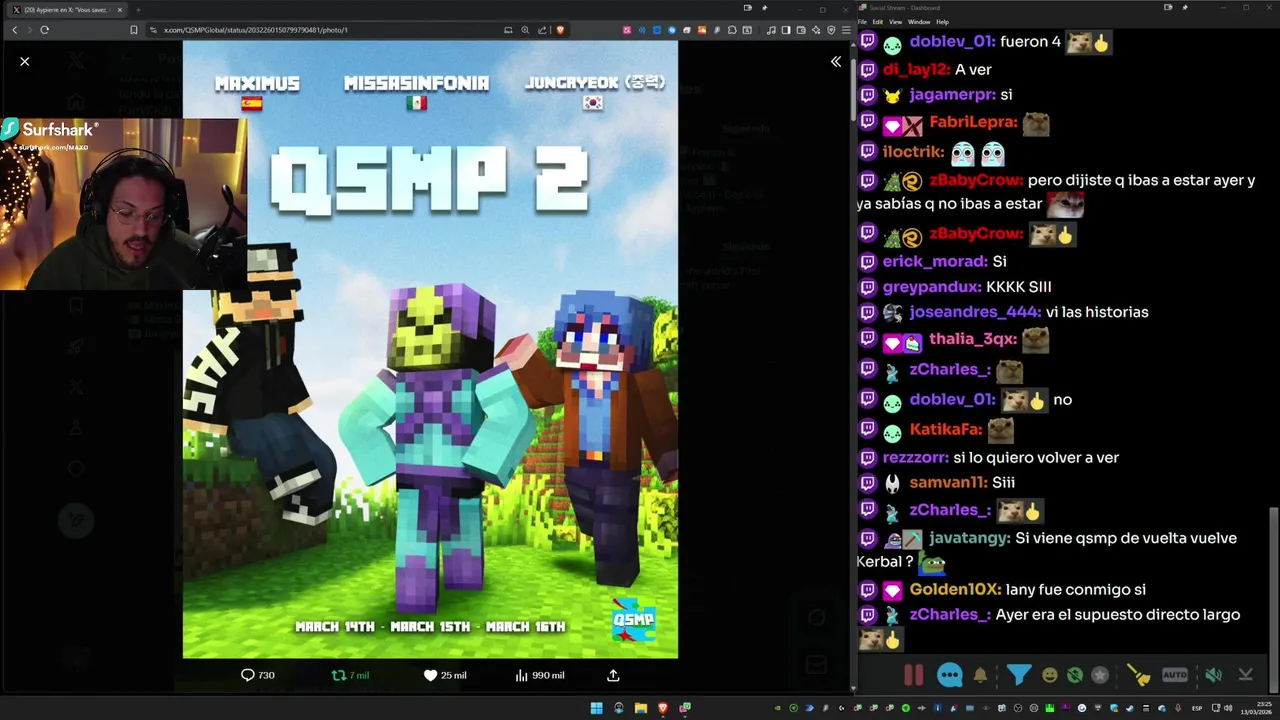Open File Explorer from the taskbar
This screenshot has height=720, width=1280.
point(640,708)
